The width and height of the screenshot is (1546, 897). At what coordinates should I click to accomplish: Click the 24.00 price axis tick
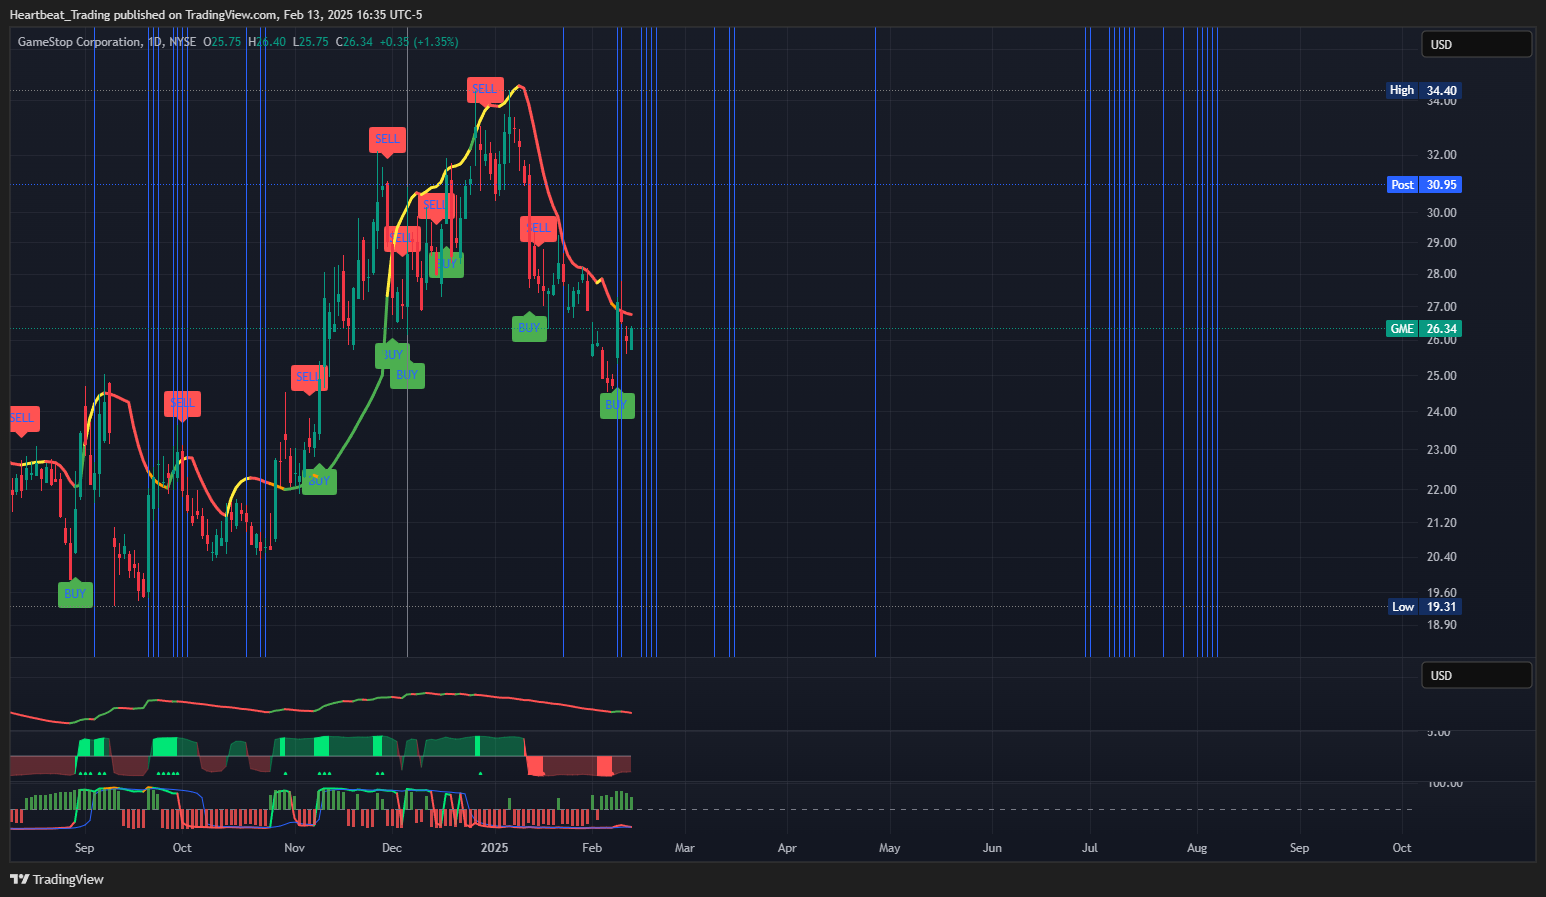[x=1441, y=412]
